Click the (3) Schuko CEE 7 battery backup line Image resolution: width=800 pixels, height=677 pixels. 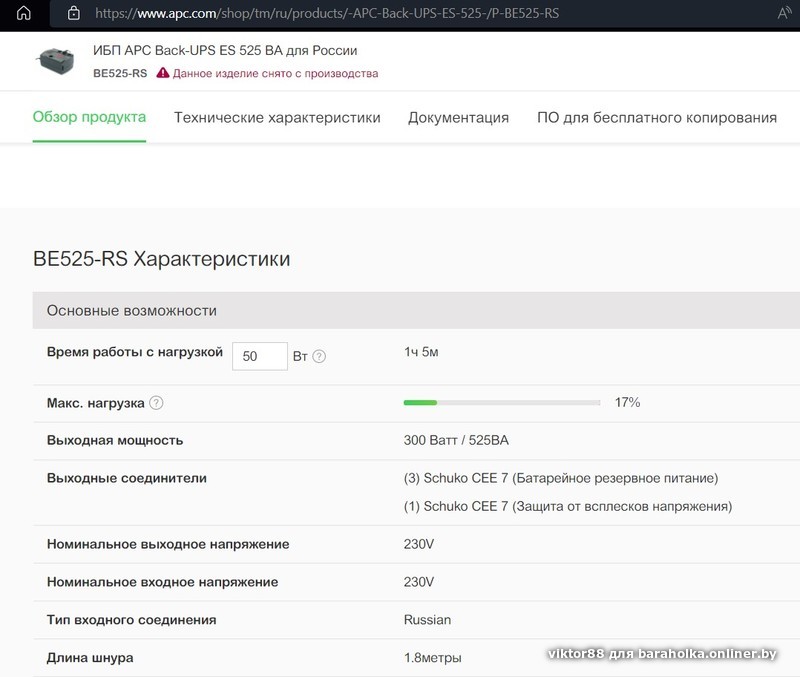pyautogui.click(x=561, y=478)
